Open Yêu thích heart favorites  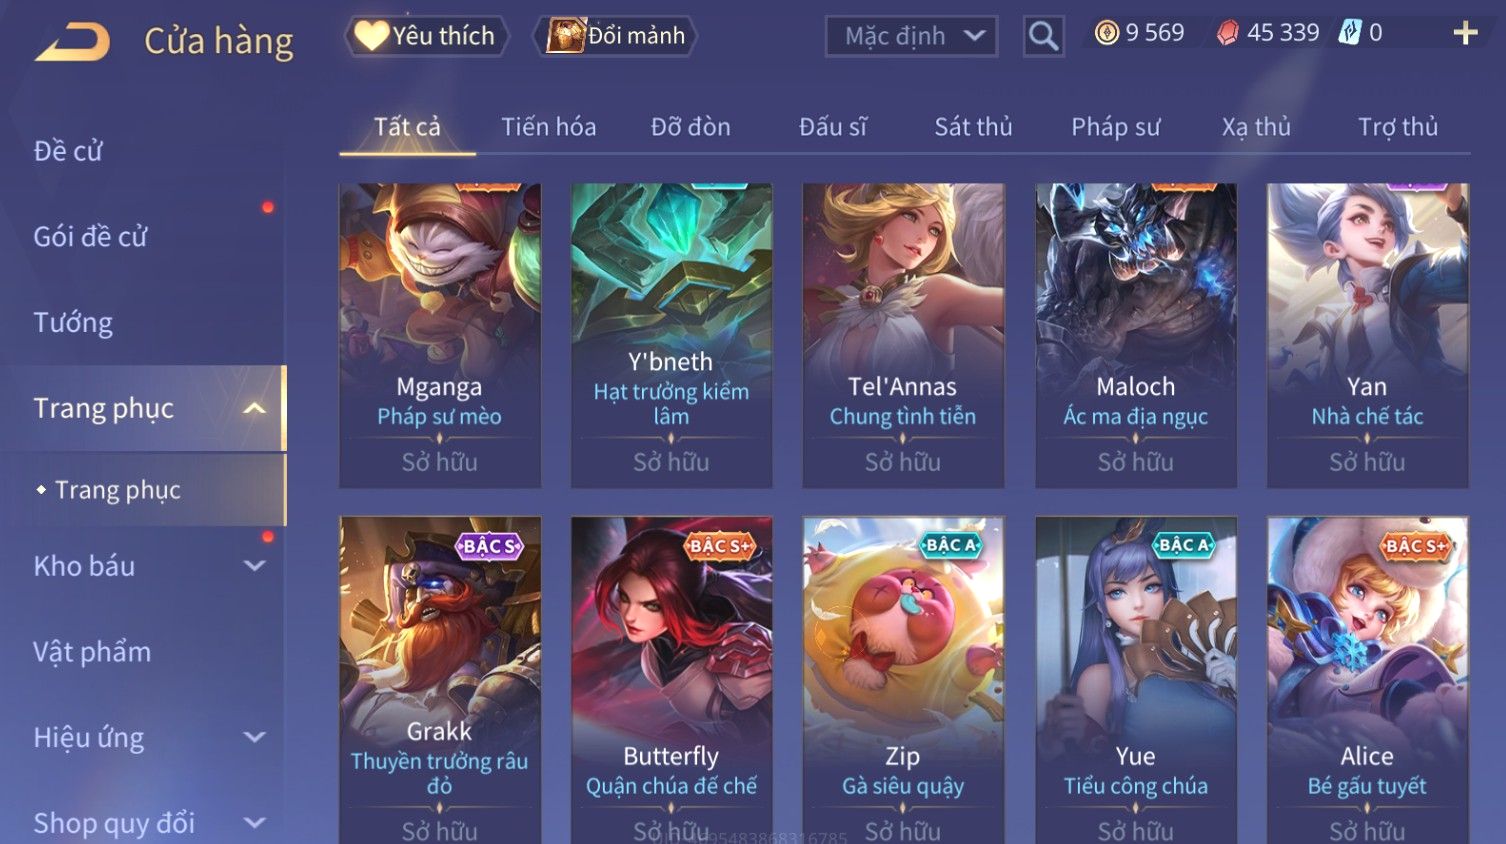(426, 36)
